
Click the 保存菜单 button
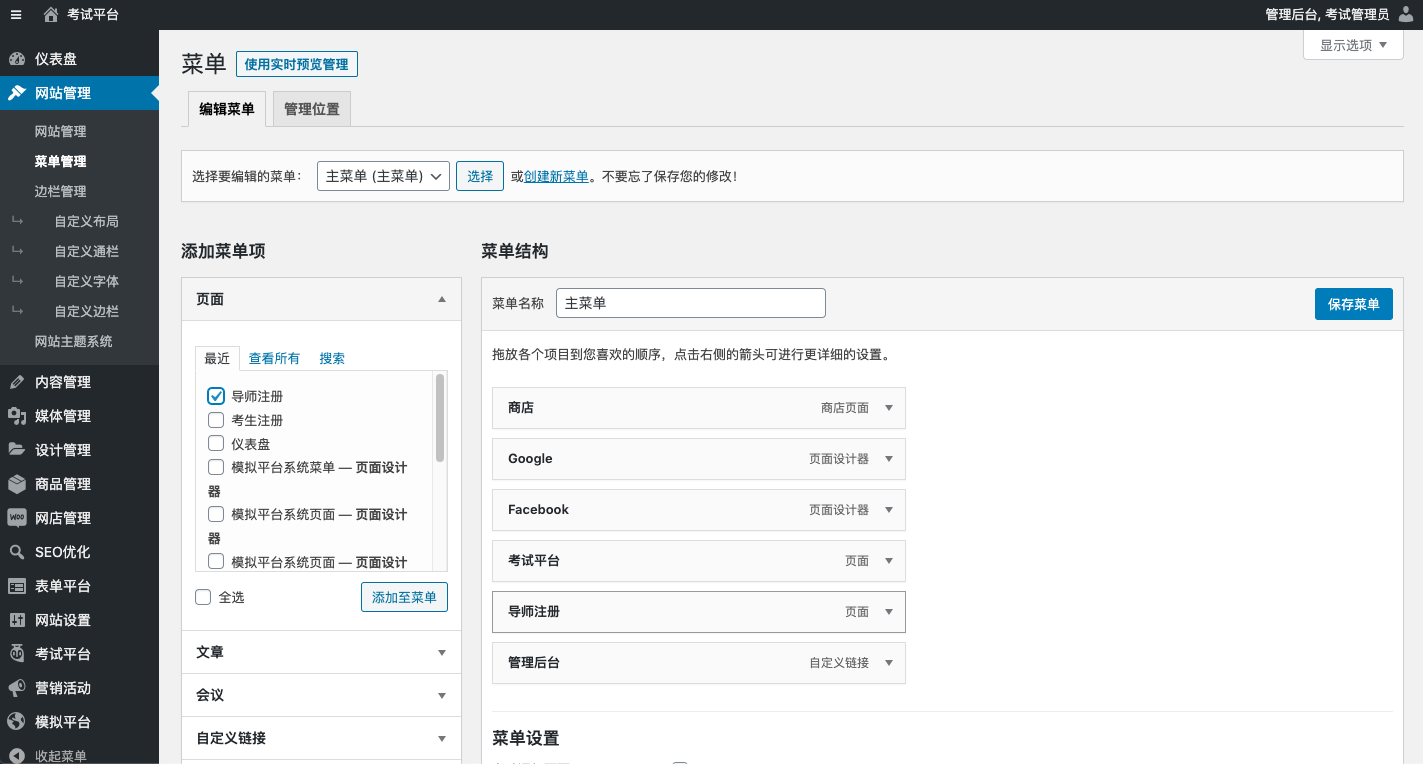coord(1353,304)
